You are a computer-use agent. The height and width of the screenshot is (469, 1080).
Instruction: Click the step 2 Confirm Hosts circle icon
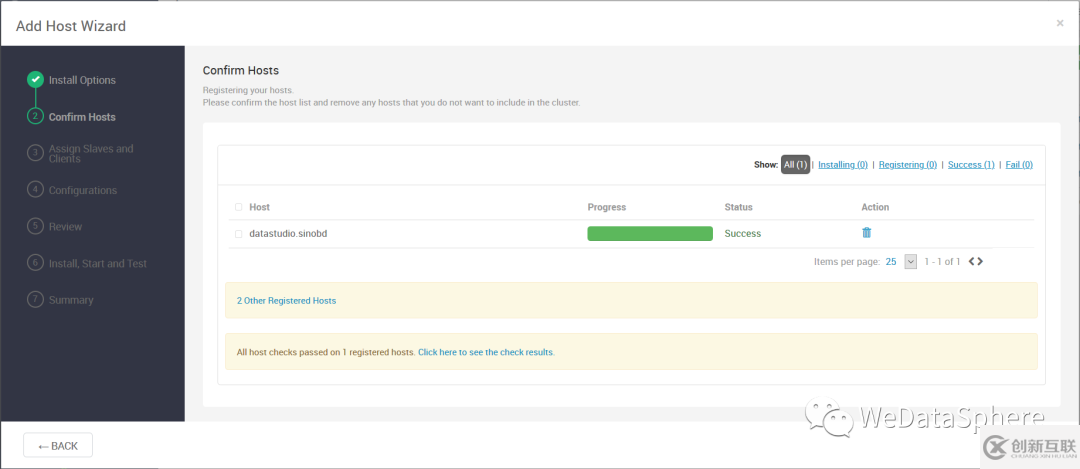click(36, 116)
